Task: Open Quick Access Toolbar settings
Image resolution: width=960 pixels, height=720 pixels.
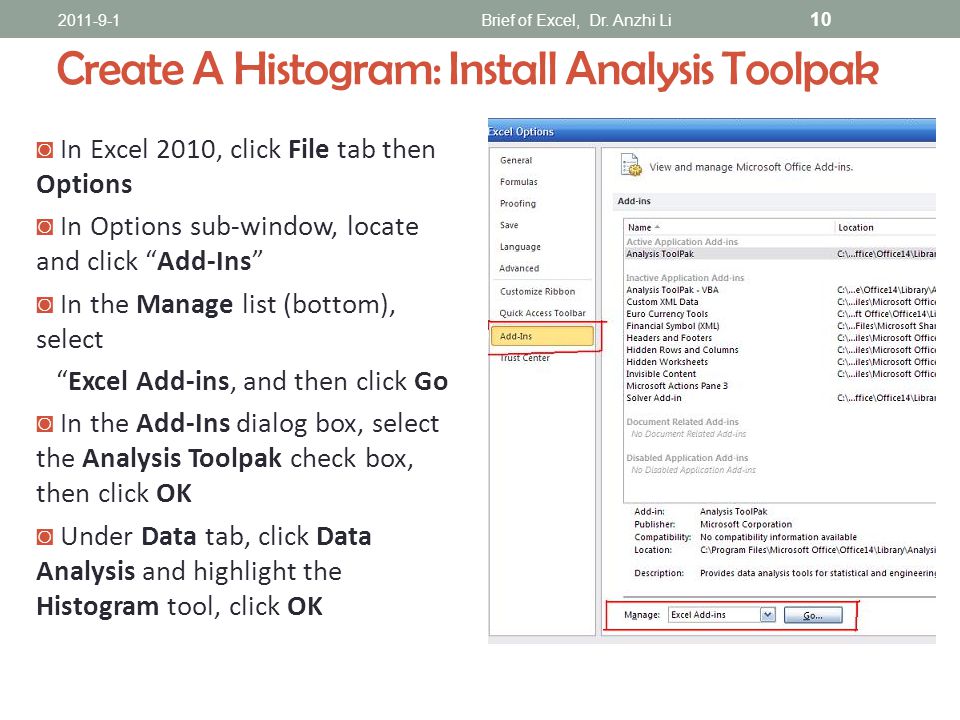Action: point(542,313)
